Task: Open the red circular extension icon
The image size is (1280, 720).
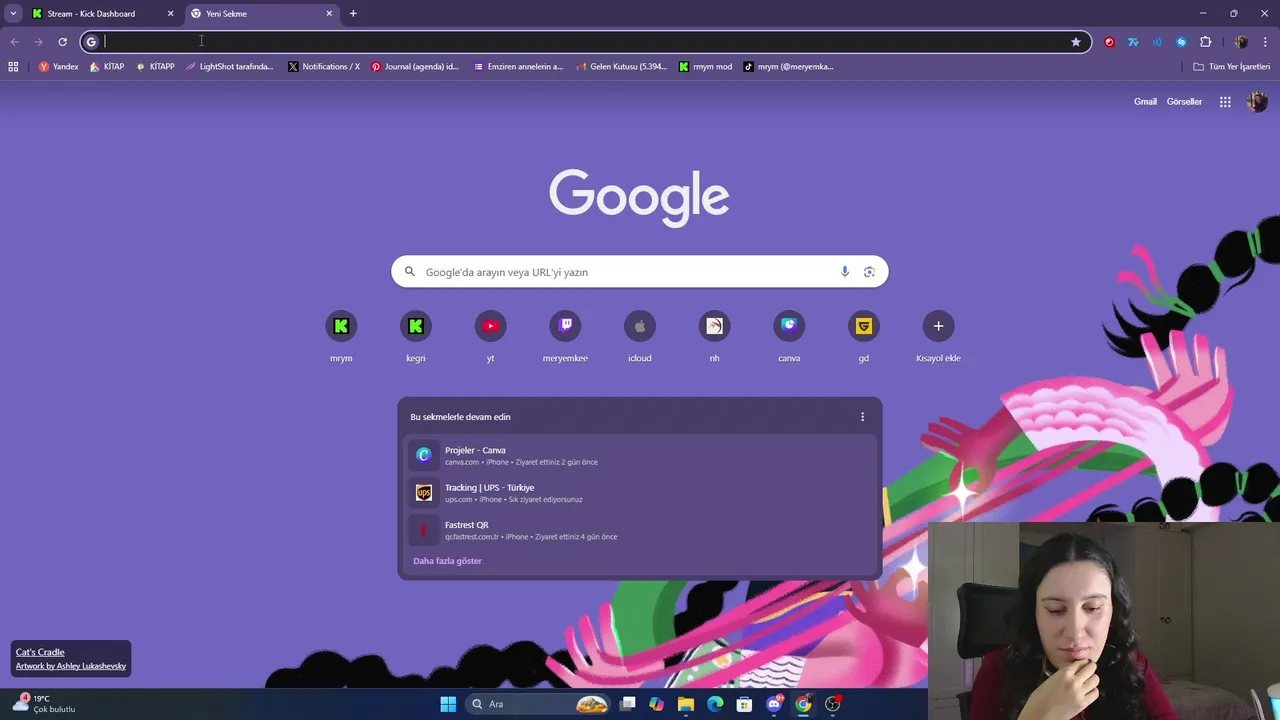Action: (1109, 42)
